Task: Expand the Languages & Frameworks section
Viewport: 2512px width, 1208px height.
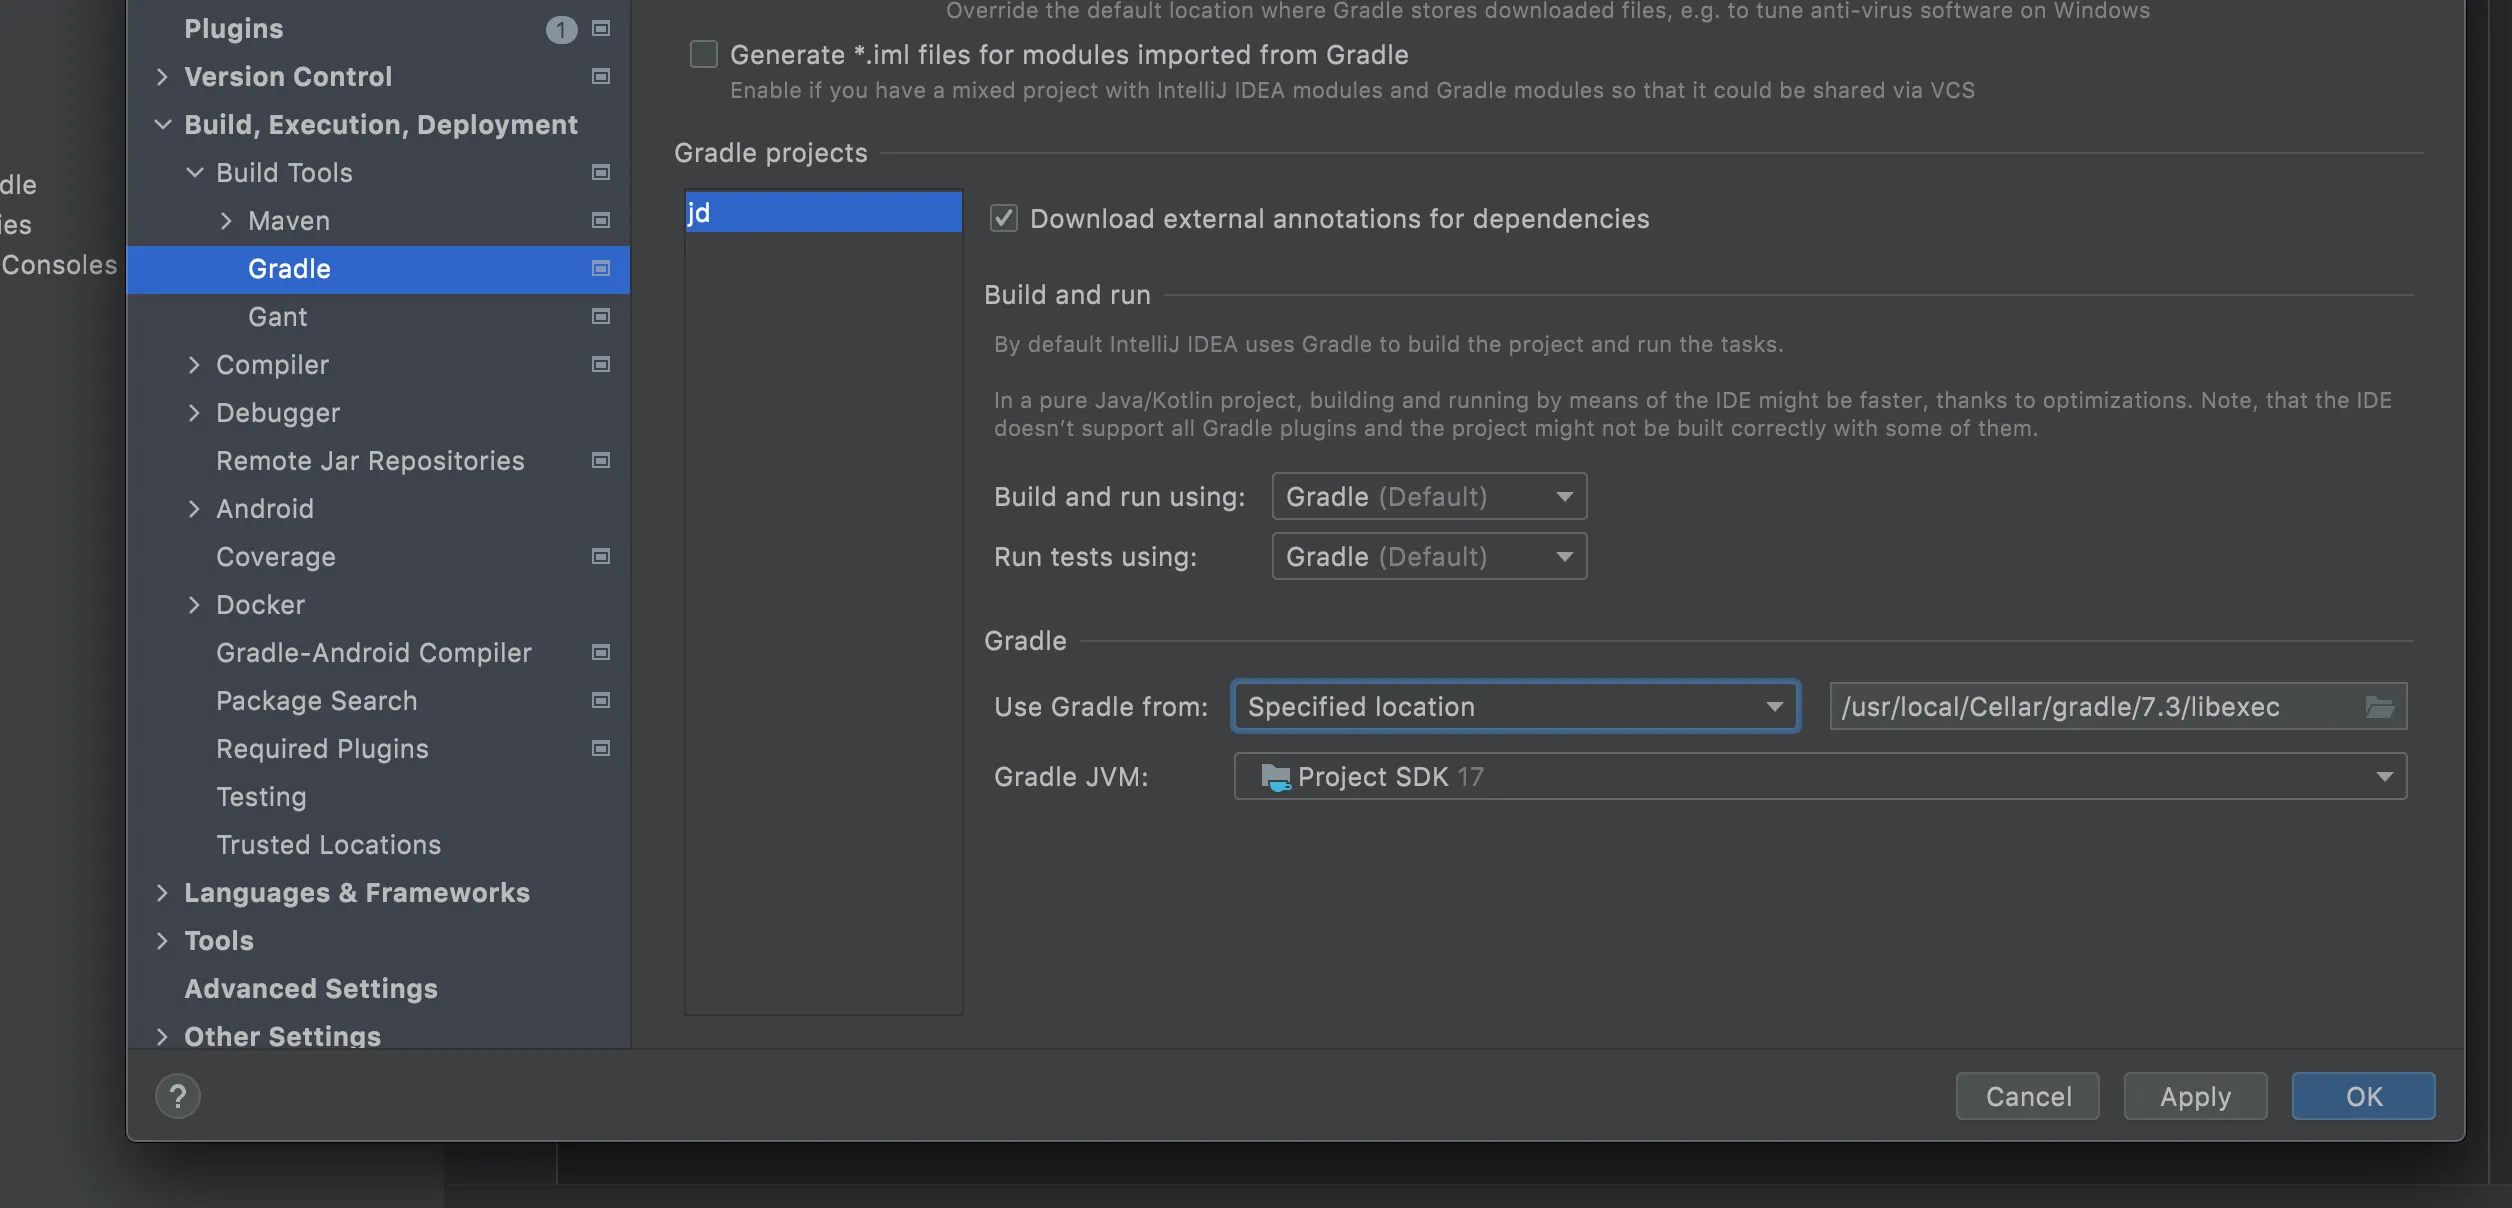Action: pyautogui.click(x=162, y=893)
